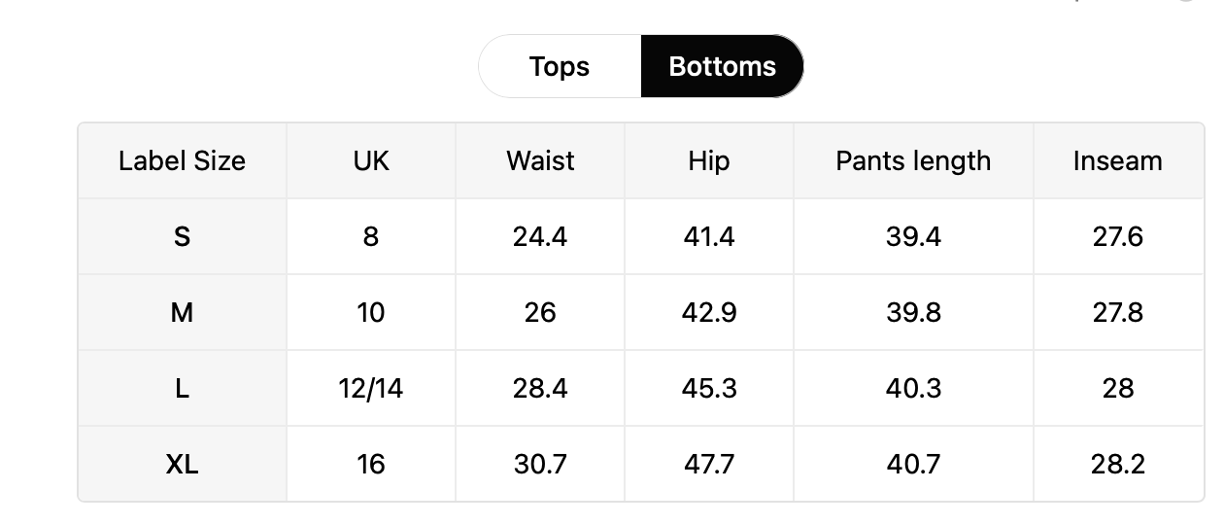Click the Inseam column header

point(1118,161)
